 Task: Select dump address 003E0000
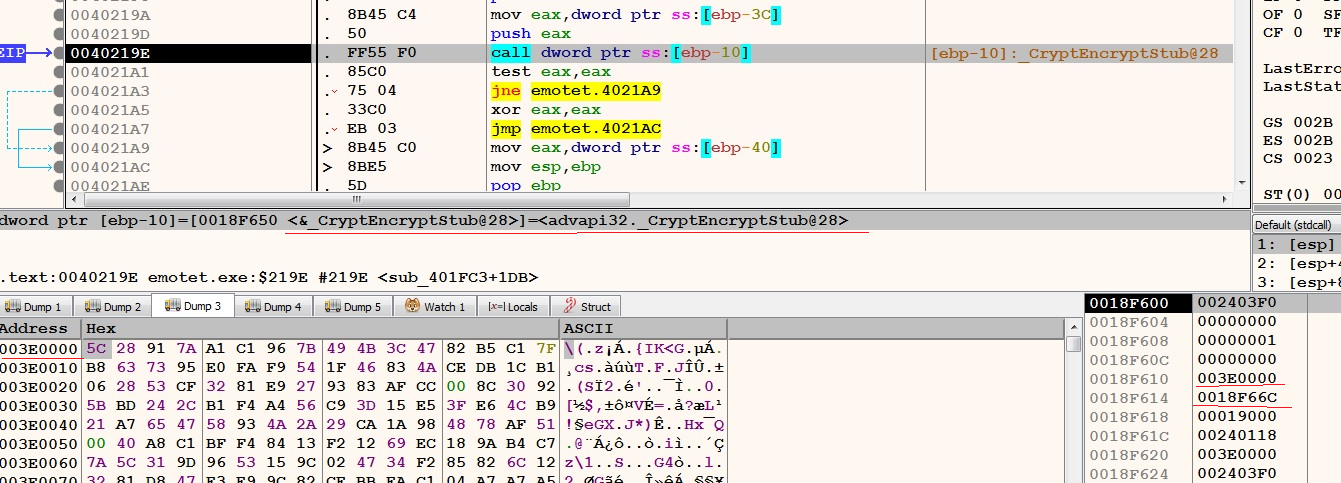point(38,348)
